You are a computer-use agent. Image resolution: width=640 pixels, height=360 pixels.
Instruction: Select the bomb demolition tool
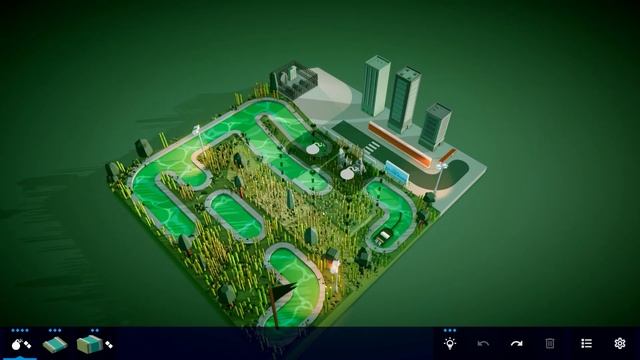[21, 344]
